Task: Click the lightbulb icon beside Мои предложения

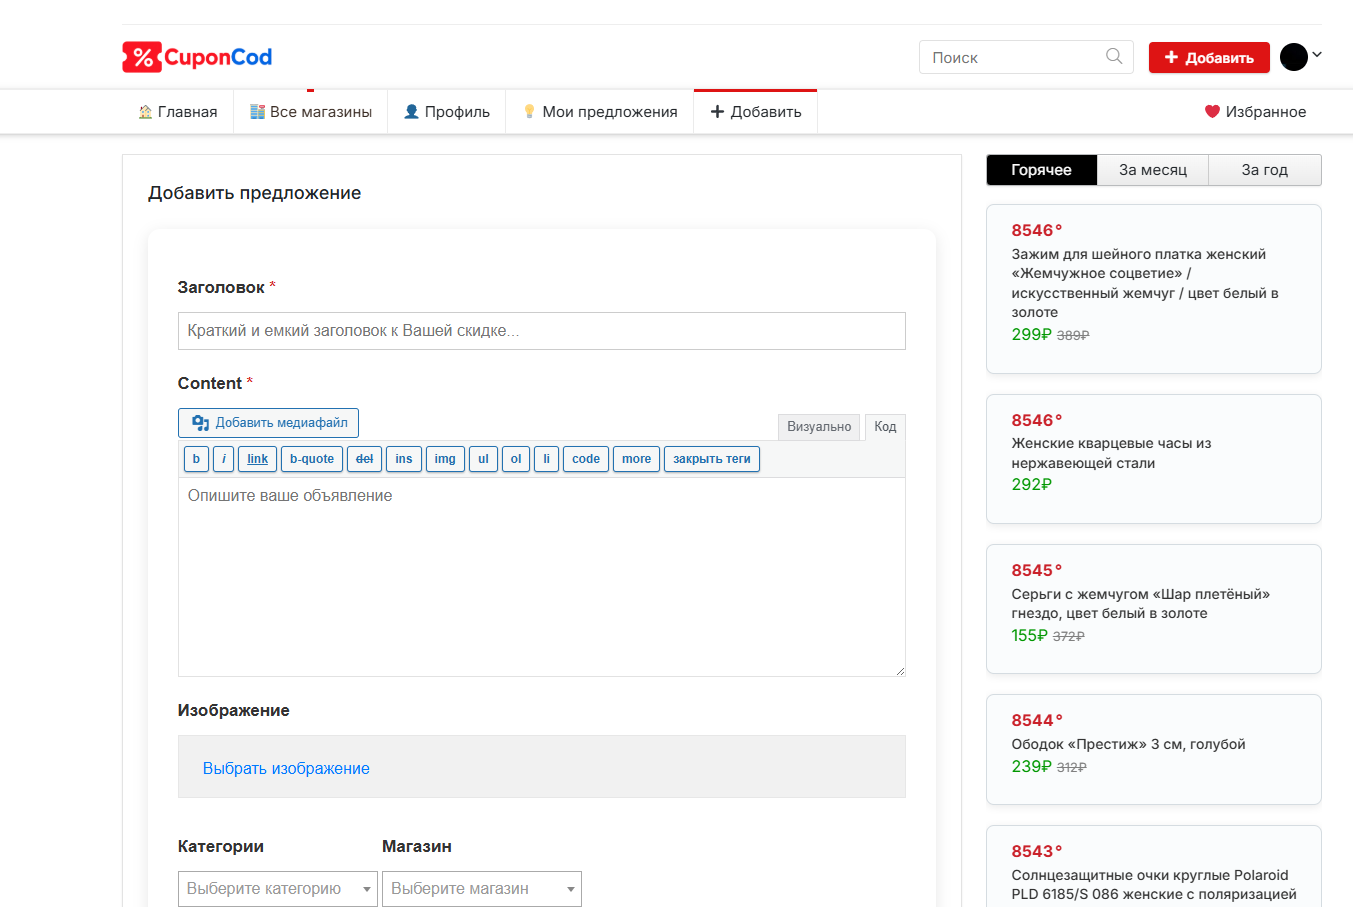Action: [529, 112]
